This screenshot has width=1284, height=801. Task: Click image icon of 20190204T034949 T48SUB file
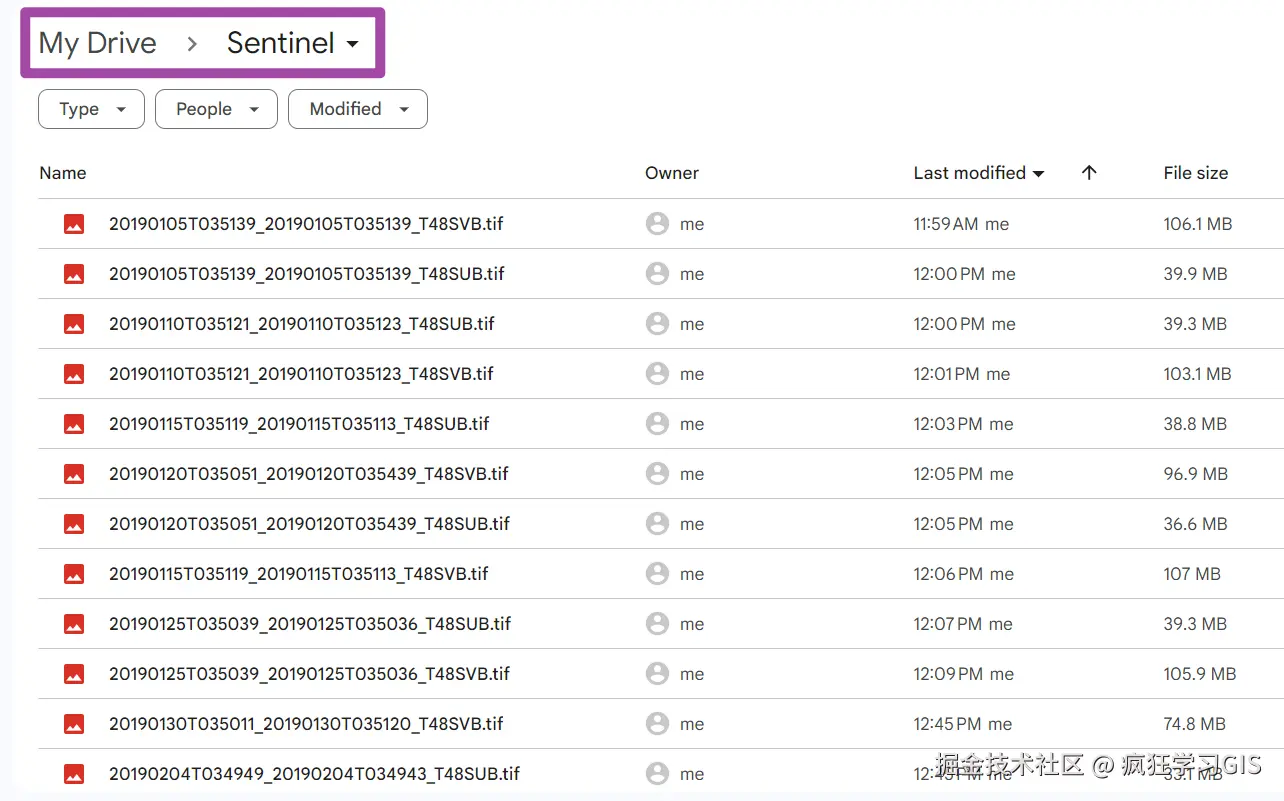74,774
